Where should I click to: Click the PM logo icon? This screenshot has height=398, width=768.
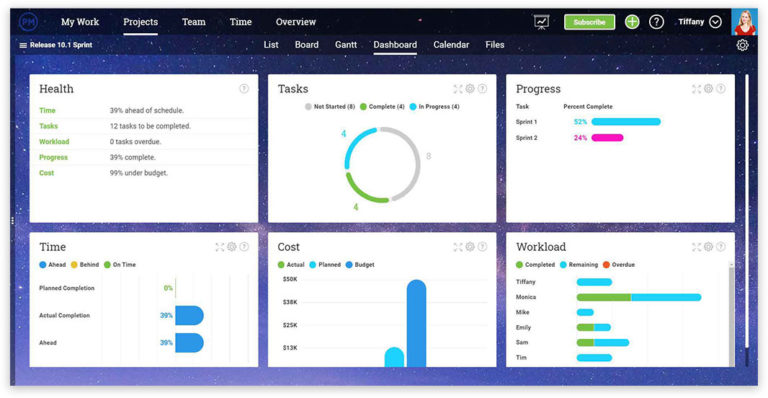tap(28, 22)
